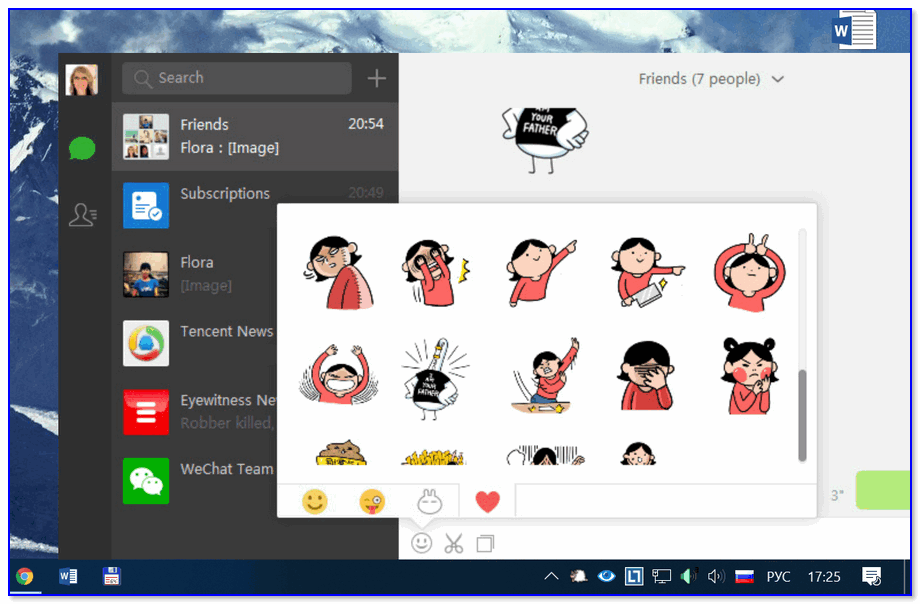Click the Search chats input field
This screenshot has height=604, width=920.
238,78
